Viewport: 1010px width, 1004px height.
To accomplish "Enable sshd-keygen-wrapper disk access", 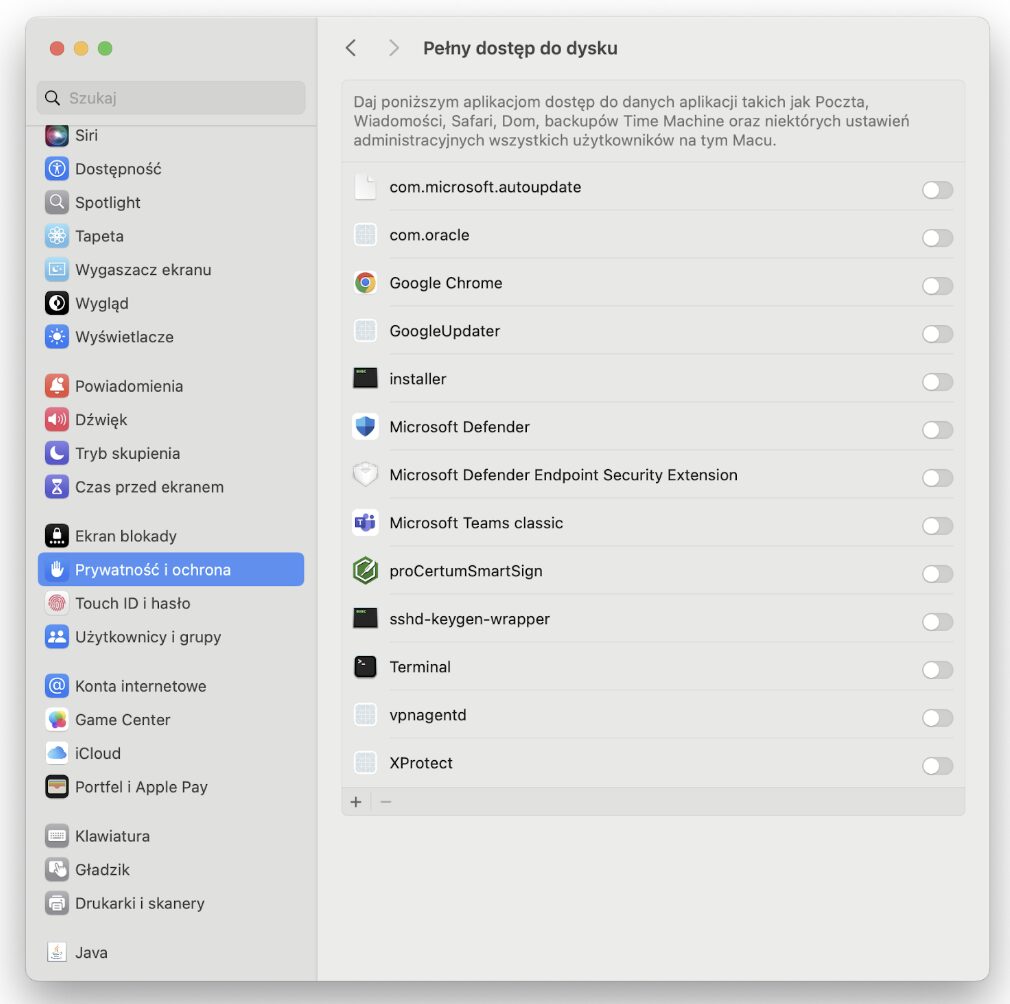I will 937,621.
